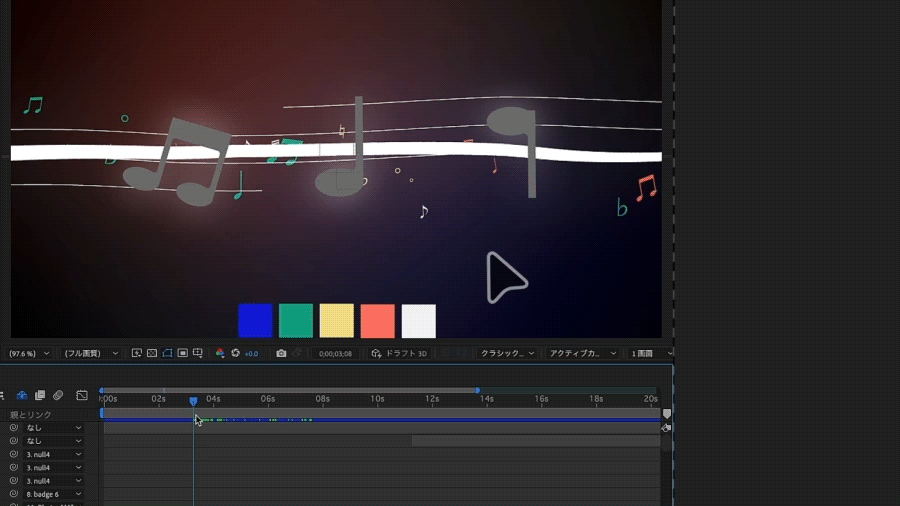Click the 18s mark on the time ruler
900x506 pixels.
click(596, 399)
